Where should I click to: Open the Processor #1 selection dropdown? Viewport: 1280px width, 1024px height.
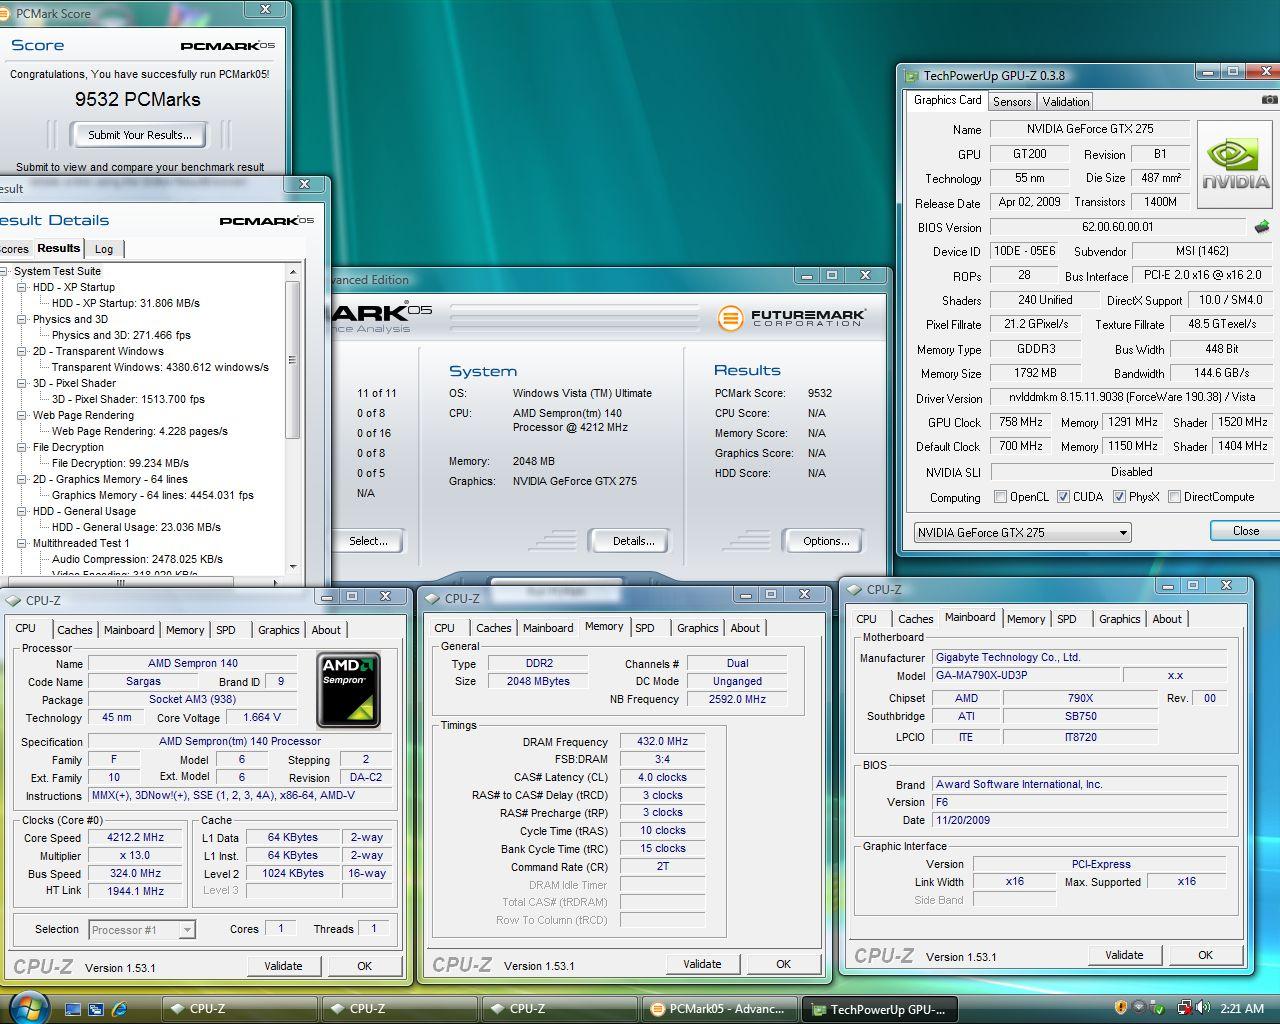click(141, 930)
